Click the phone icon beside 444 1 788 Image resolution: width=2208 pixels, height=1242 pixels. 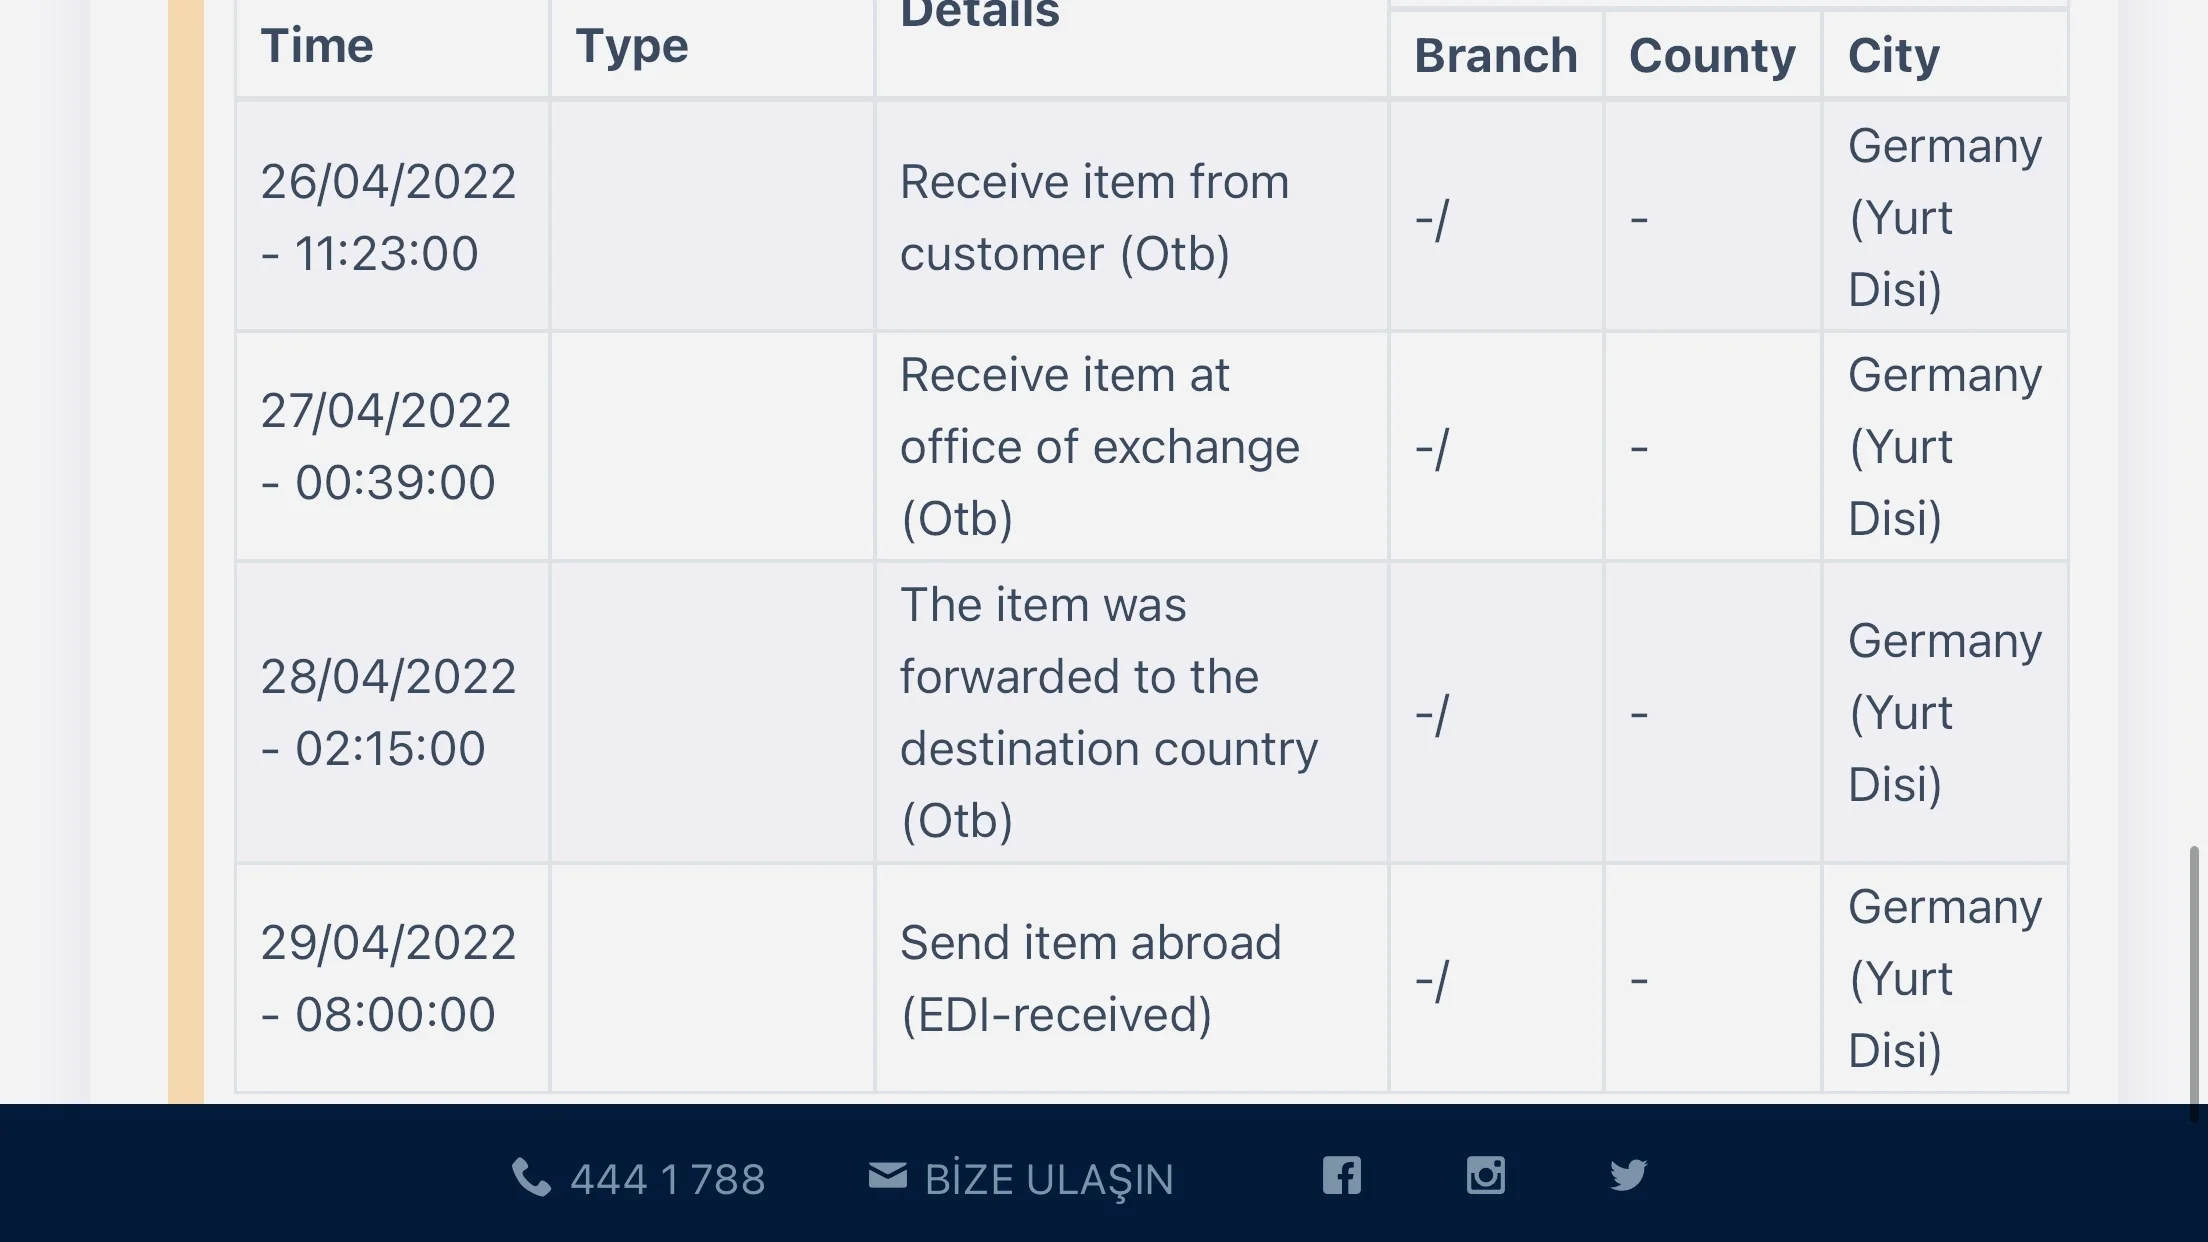coord(531,1178)
